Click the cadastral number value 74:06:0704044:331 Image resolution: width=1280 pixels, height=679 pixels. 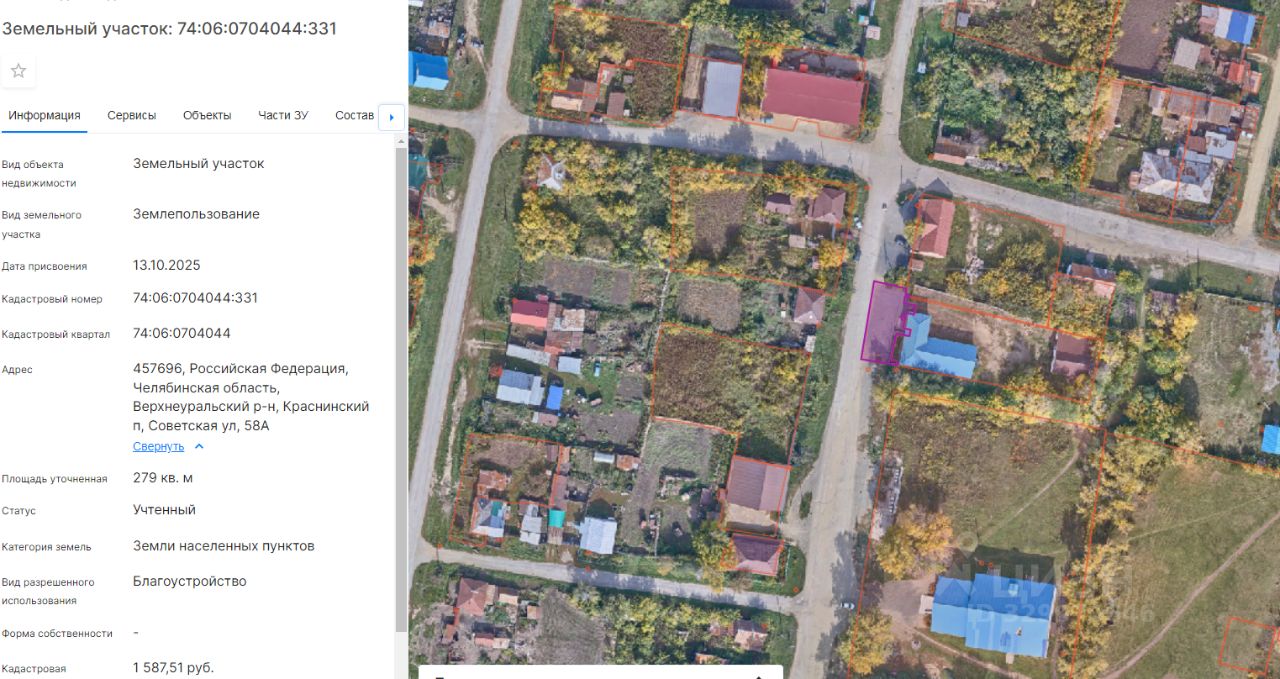click(x=195, y=298)
